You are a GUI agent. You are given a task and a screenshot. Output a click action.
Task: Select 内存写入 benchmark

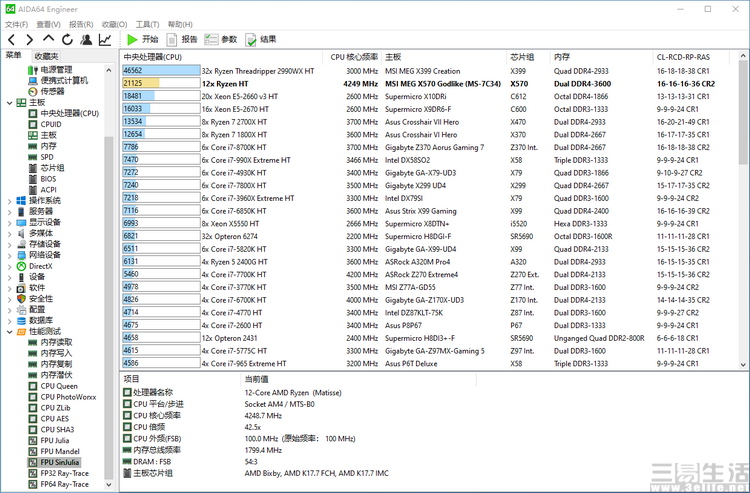point(50,353)
